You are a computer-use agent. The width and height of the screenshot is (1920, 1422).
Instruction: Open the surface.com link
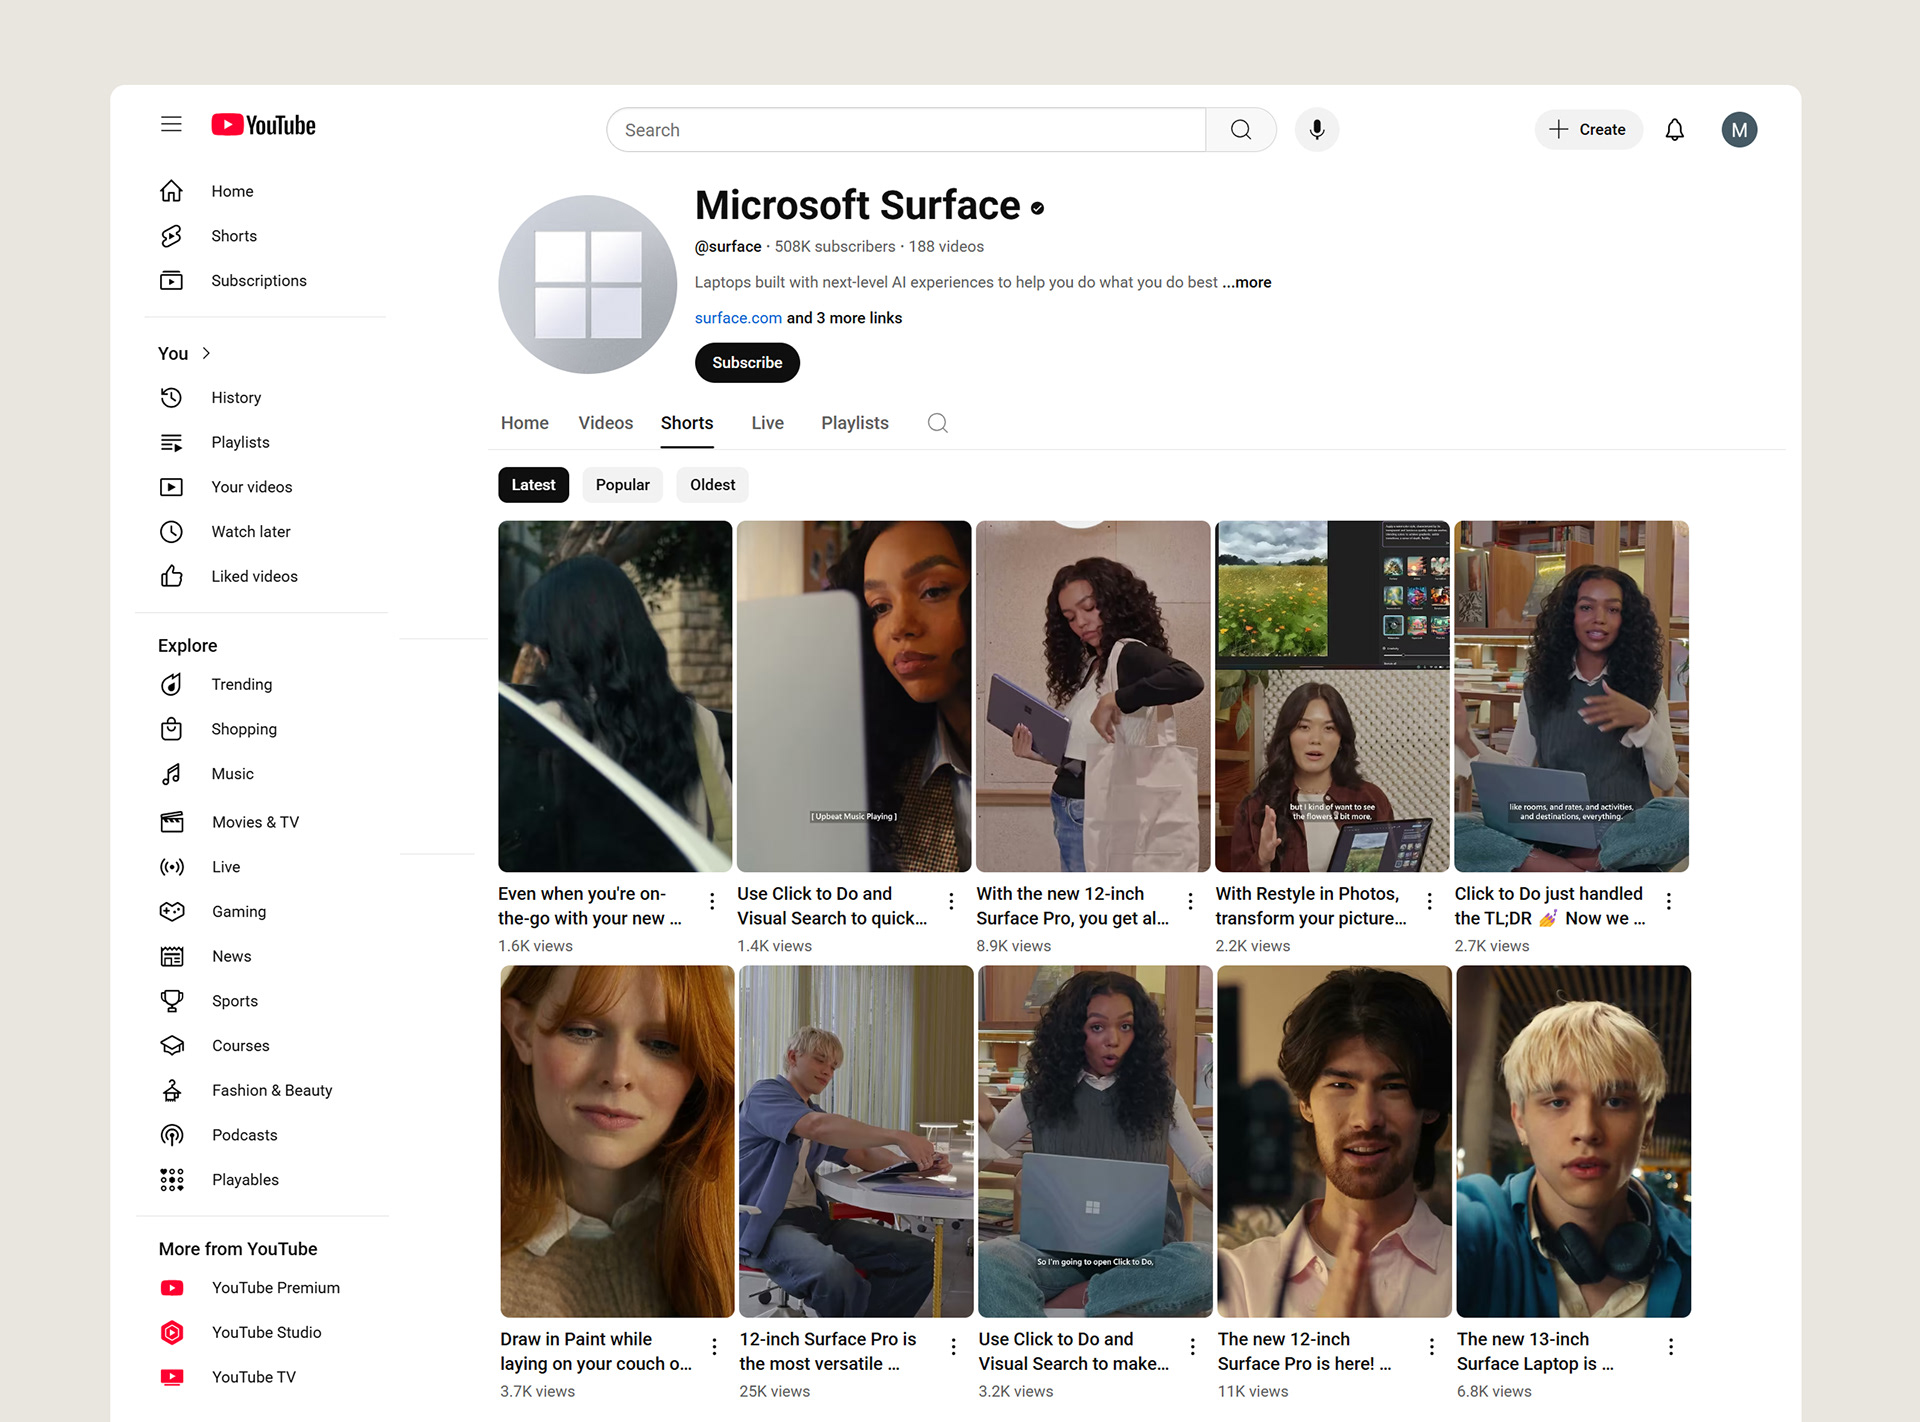(738, 318)
